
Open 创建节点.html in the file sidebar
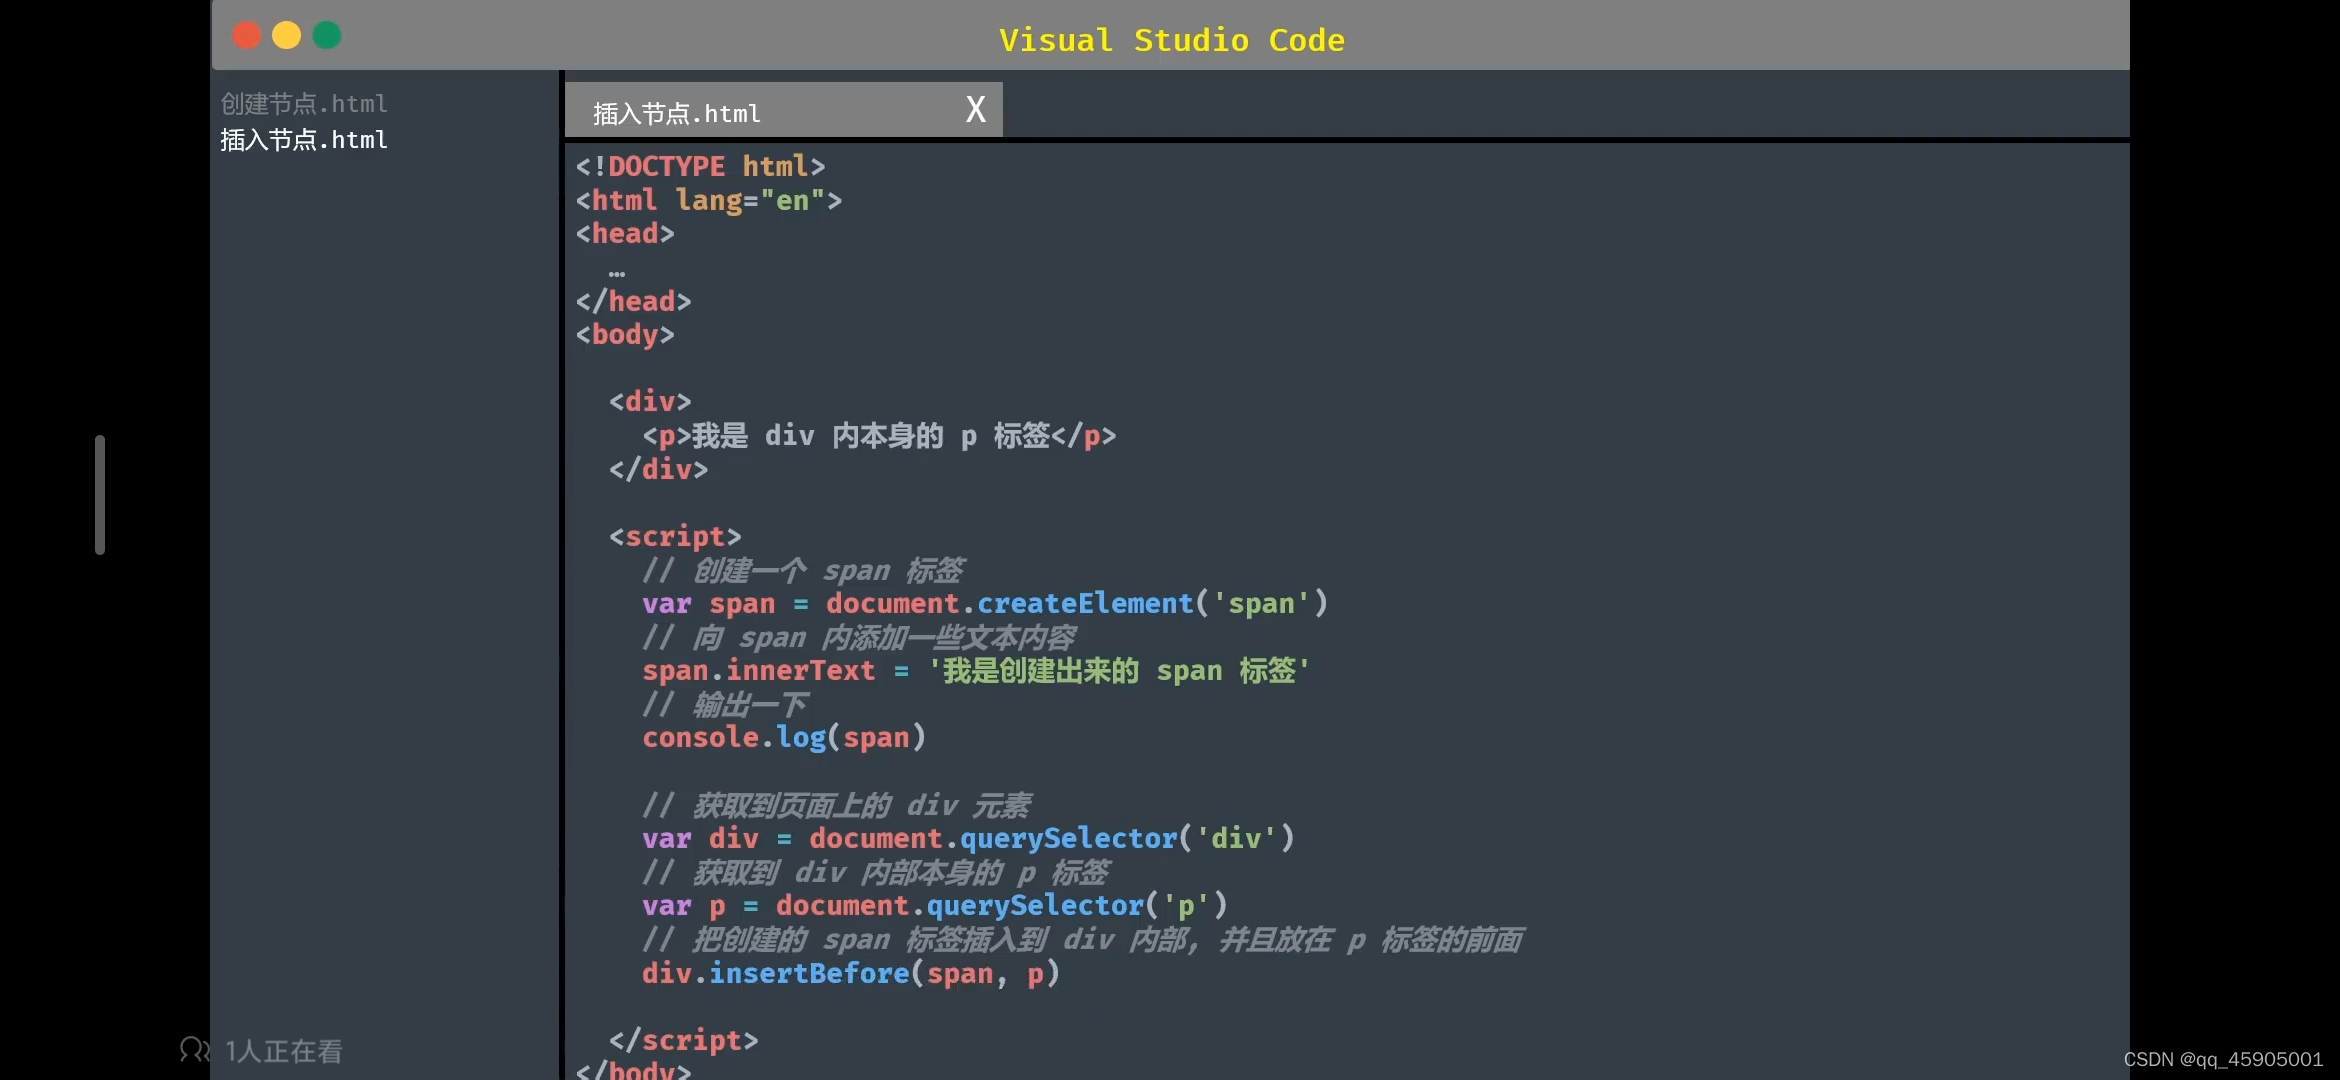tap(304, 104)
